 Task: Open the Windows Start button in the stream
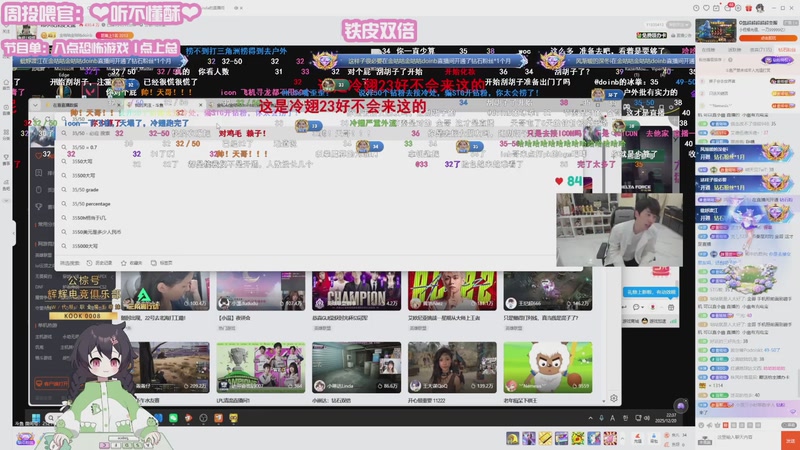[36, 418]
